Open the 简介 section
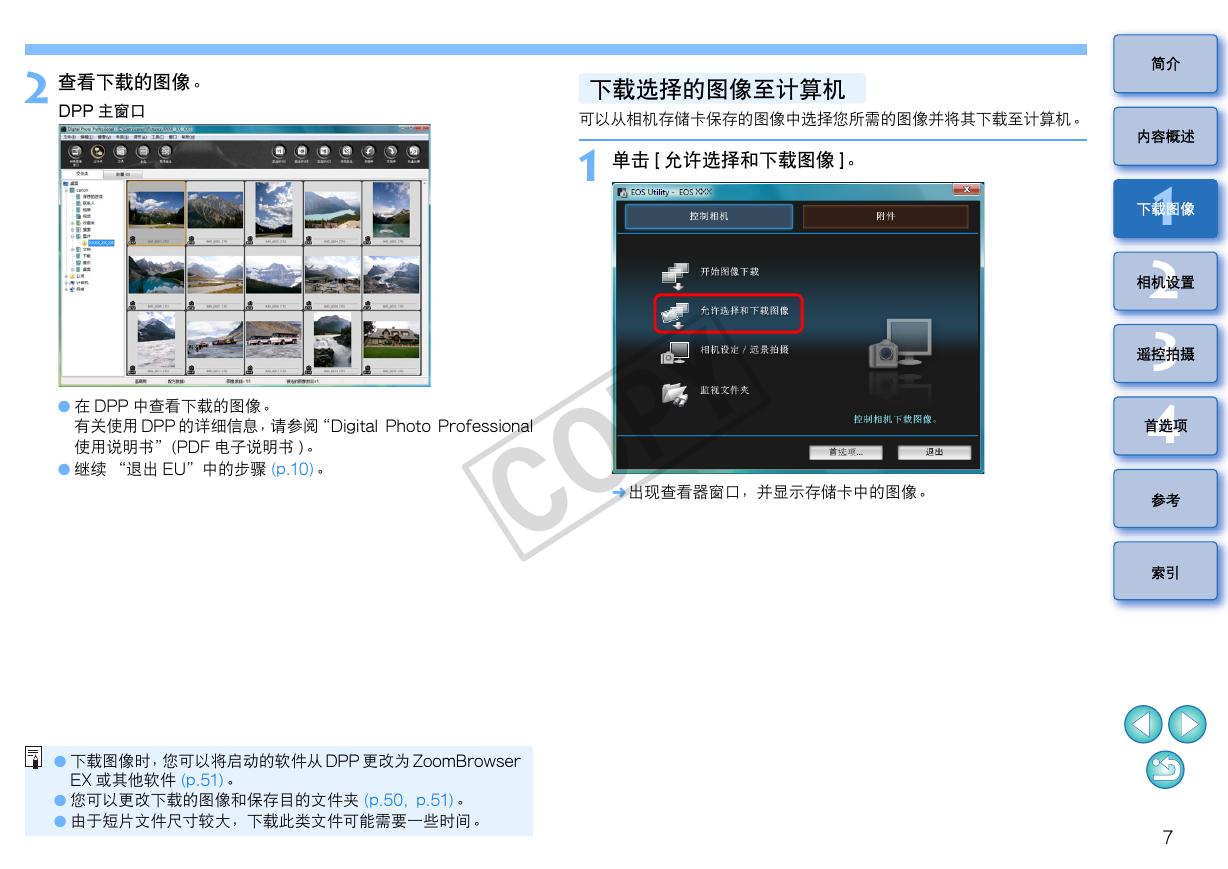This screenshot has height=869, width=1228. click(1165, 64)
